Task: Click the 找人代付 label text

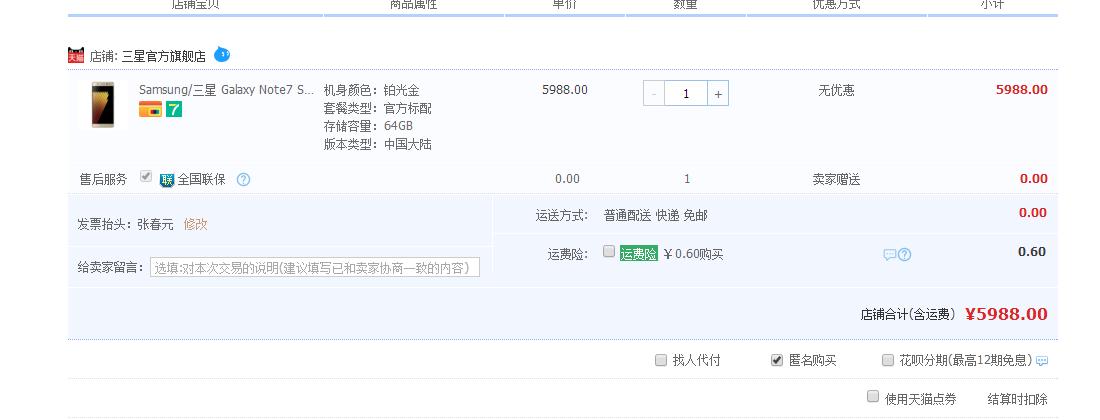Action: [x=697, y=361]
